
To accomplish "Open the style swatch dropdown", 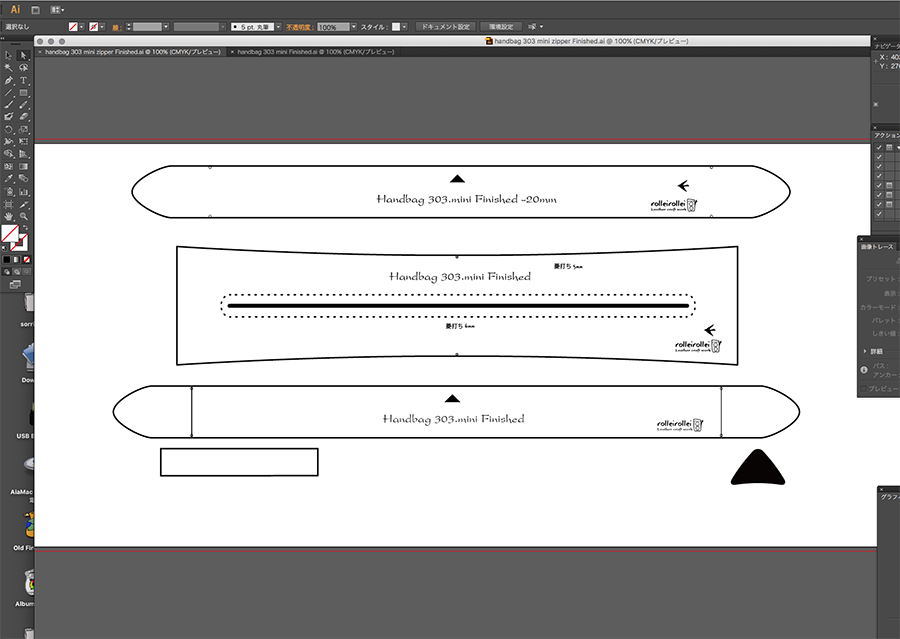I will 406,26.
